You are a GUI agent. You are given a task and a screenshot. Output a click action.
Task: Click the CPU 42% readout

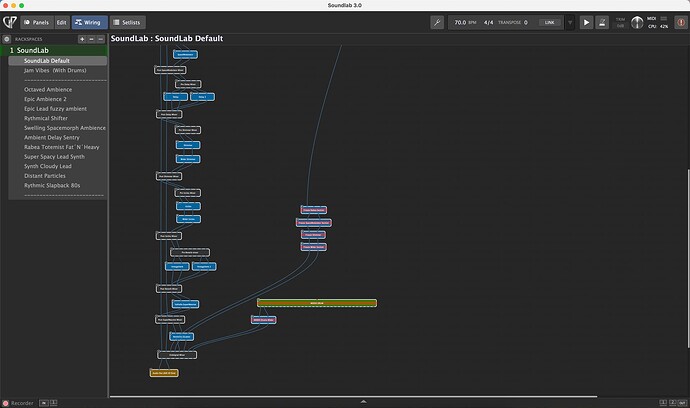point(658,26)
